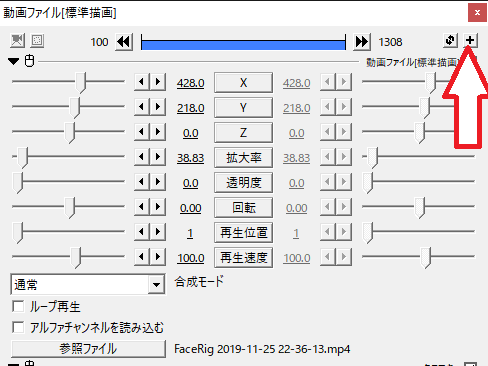Click the 再生位置 button
This screenshot has width=488, height=366.
[x=243, y=233]
